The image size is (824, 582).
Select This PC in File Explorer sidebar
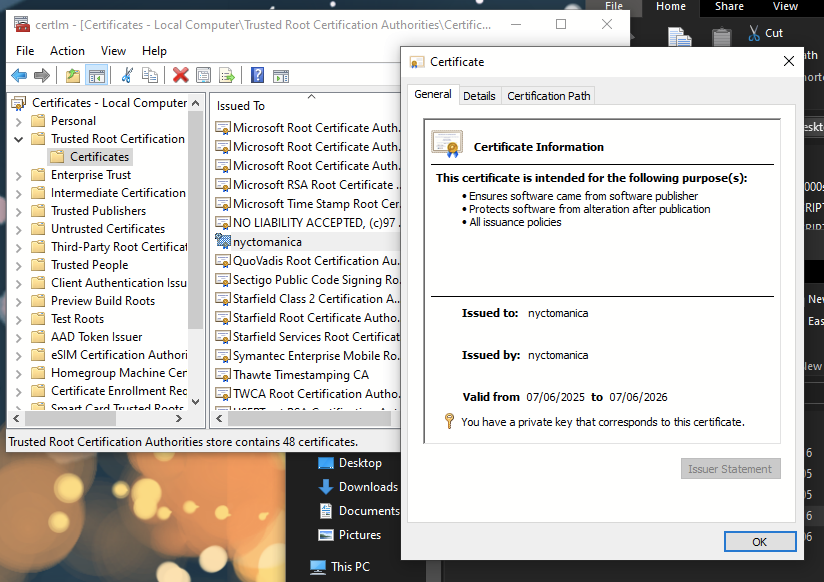[x=341, y=567]
